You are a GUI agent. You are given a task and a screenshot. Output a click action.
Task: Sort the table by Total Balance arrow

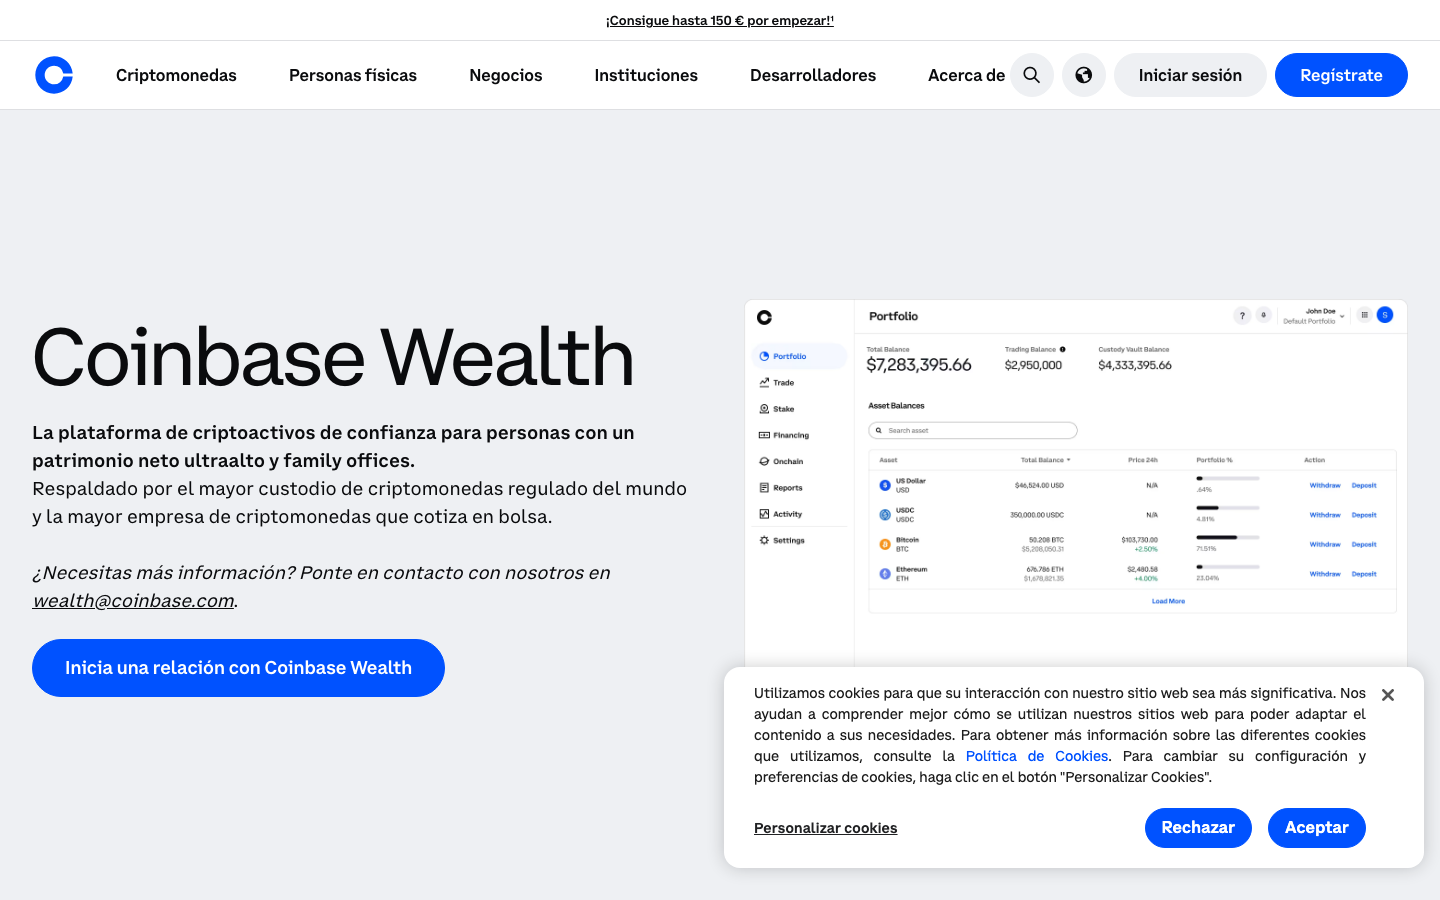[x=1069, y=459]
